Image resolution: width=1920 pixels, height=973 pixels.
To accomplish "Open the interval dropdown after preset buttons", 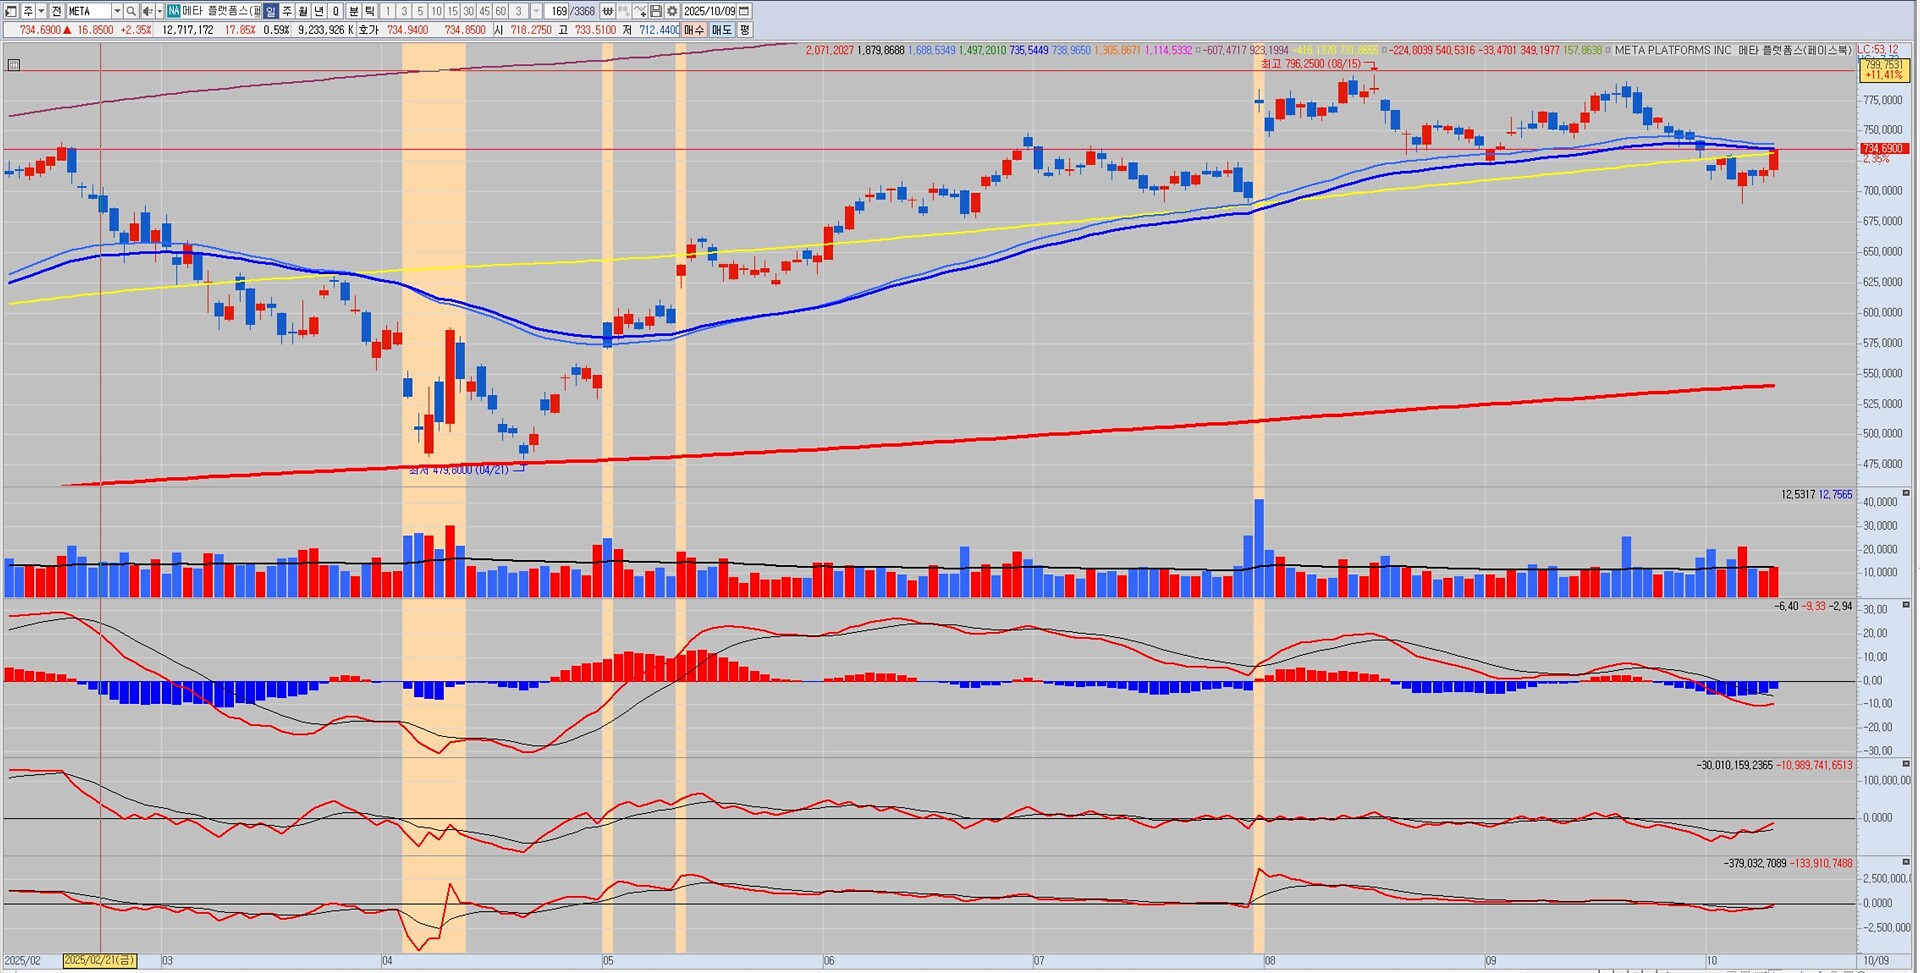I will [x=537, y=11].
